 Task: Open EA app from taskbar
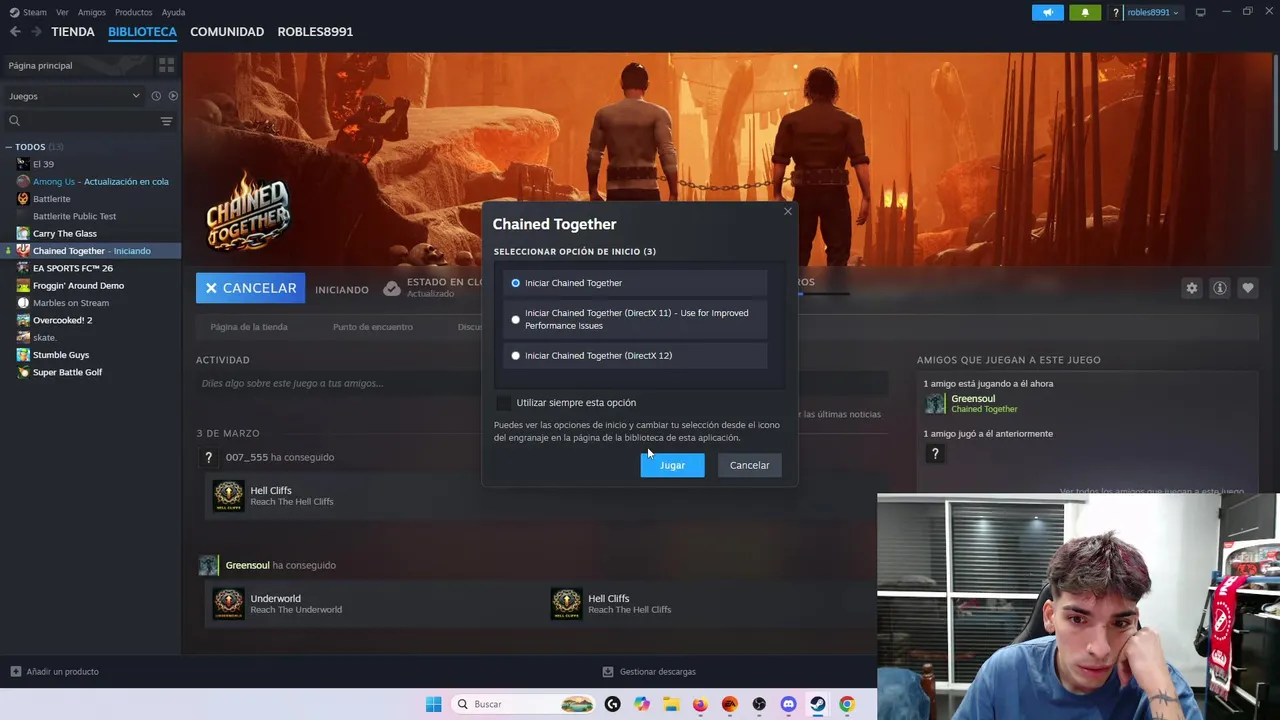point(730,704)
